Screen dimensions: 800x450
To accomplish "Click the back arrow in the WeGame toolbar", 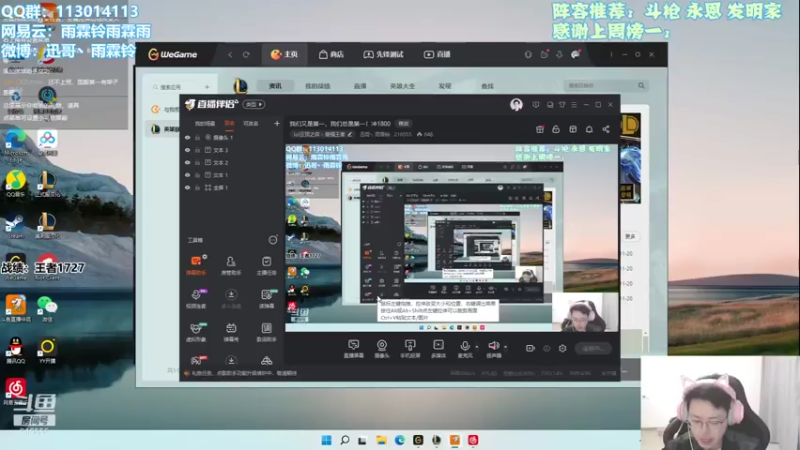I will click(x=230, y=54).
